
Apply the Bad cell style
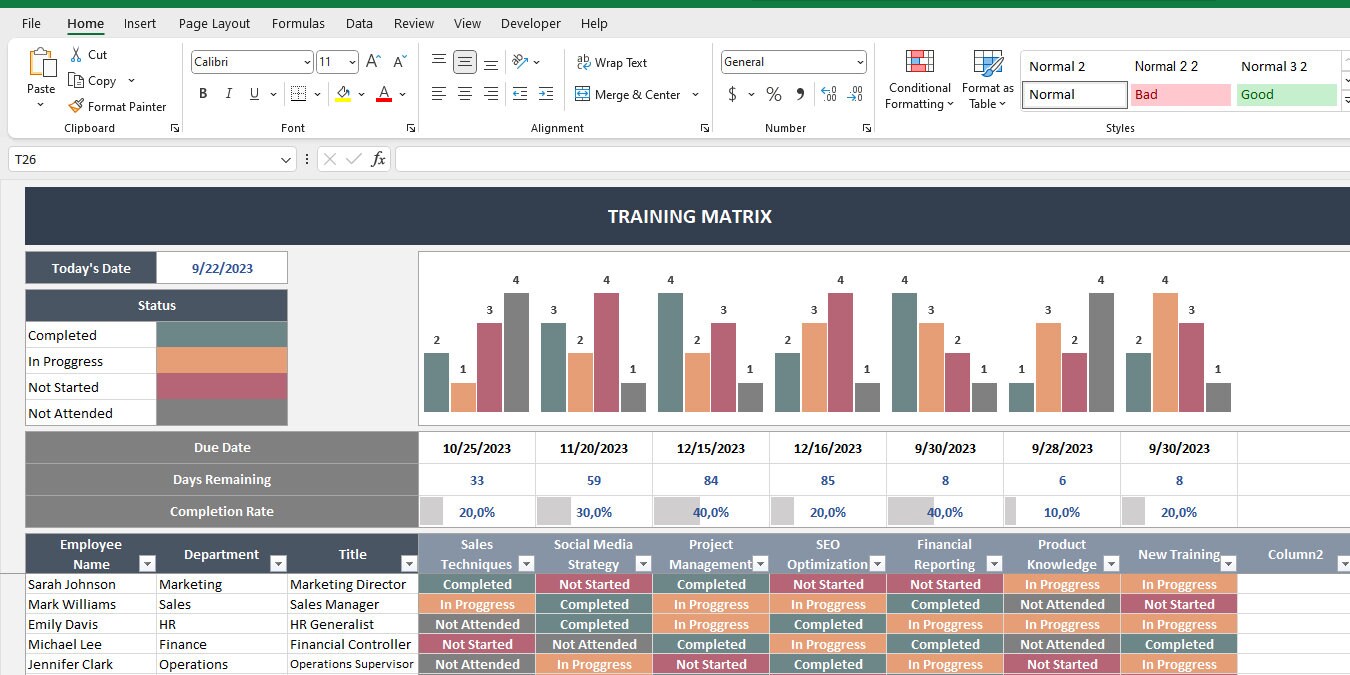click(x=1180, y=95)
